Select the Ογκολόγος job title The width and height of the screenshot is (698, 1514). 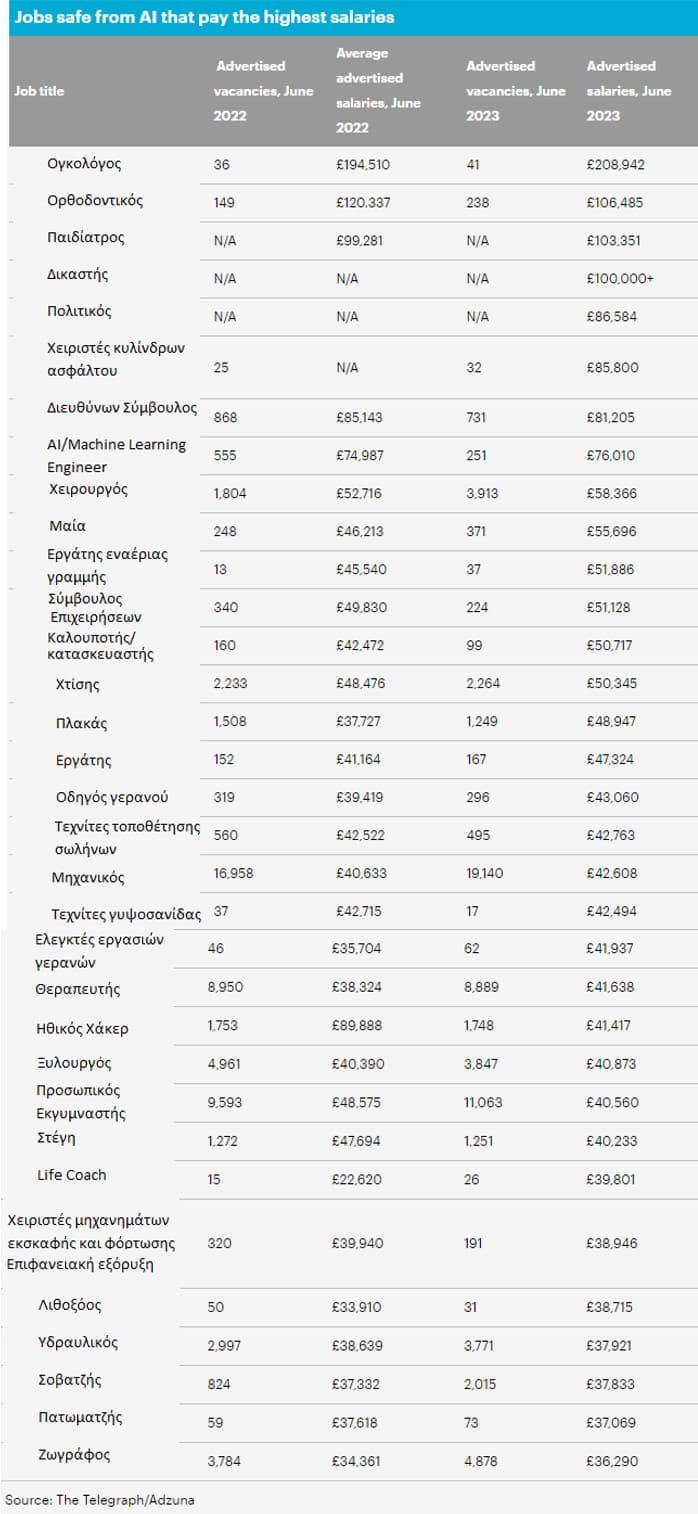(84, 163)
